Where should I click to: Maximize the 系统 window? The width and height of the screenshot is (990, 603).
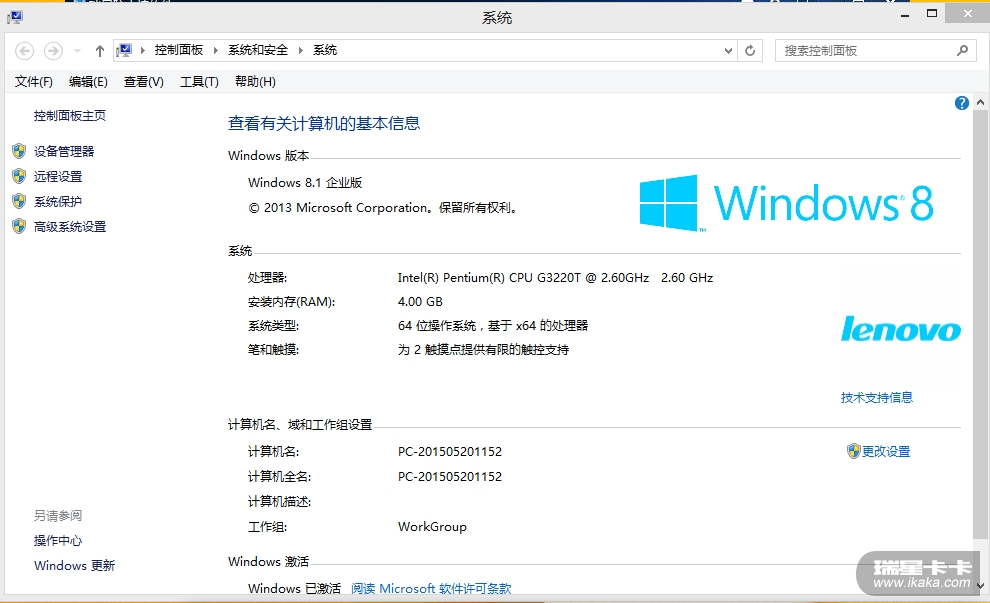[931, 14]
